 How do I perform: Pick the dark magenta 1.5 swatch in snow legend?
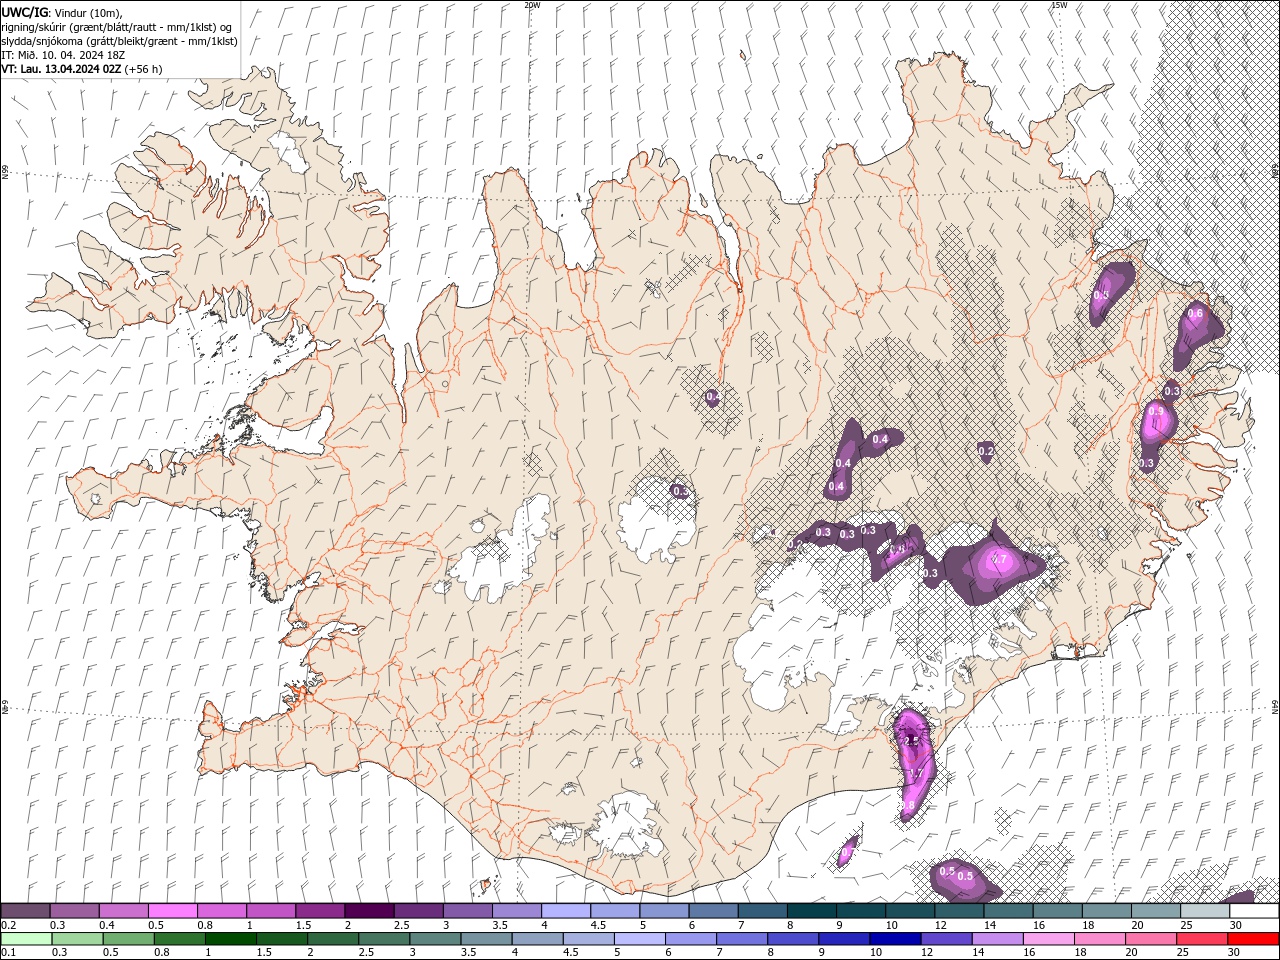coord(320,911)
